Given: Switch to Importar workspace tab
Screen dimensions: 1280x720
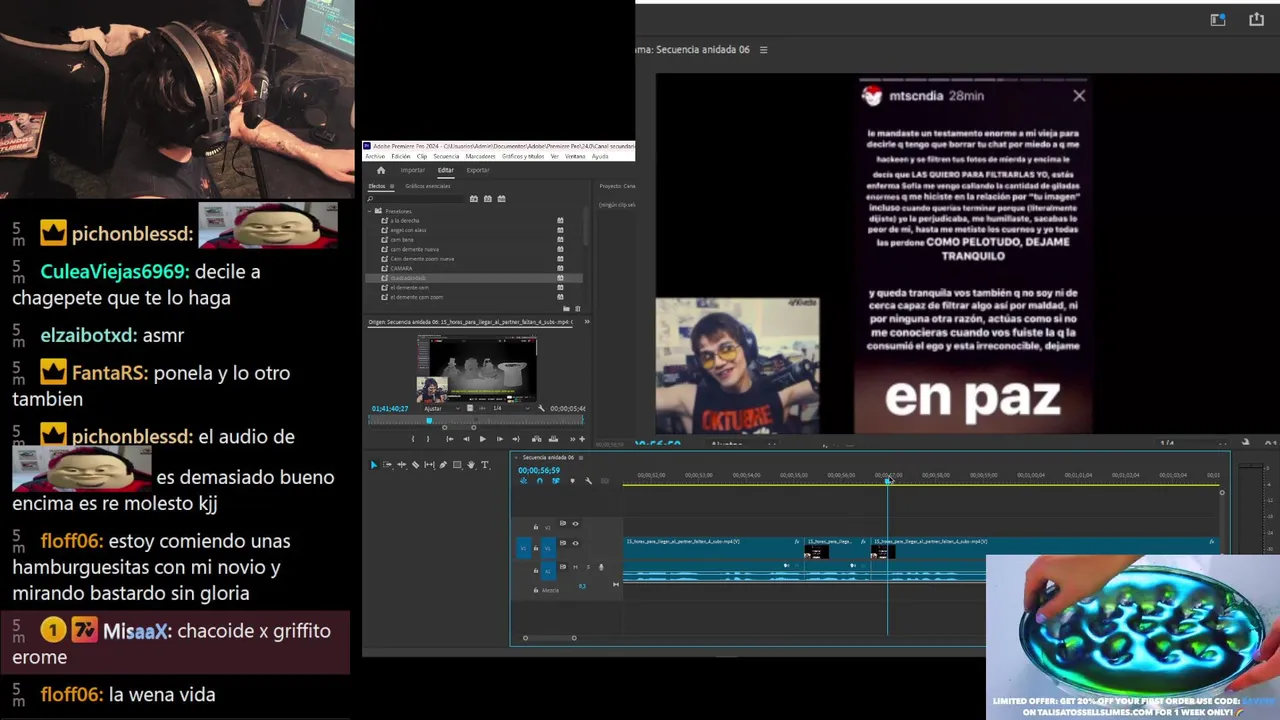Looking at the screenshot, I should click(x=412, y=170).
